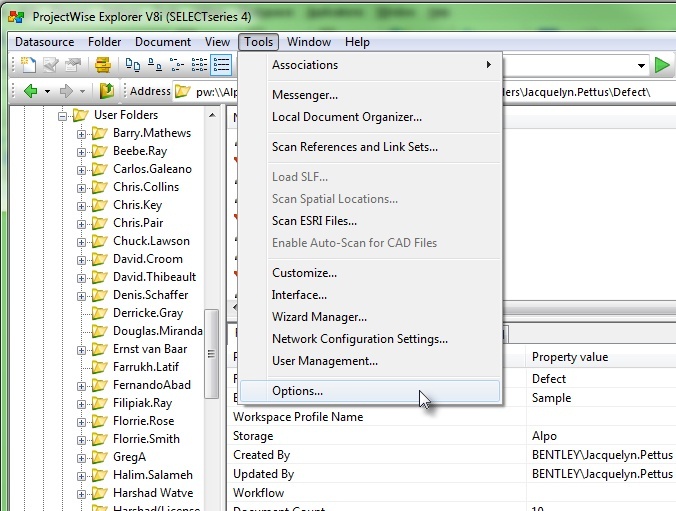
Task: Select the FernandoAbad folder
Action: click(151, 385)
